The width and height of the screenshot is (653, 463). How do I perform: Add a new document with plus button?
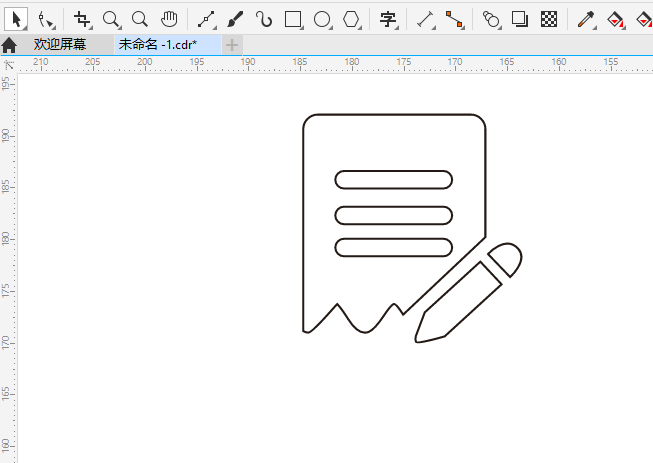232,45
